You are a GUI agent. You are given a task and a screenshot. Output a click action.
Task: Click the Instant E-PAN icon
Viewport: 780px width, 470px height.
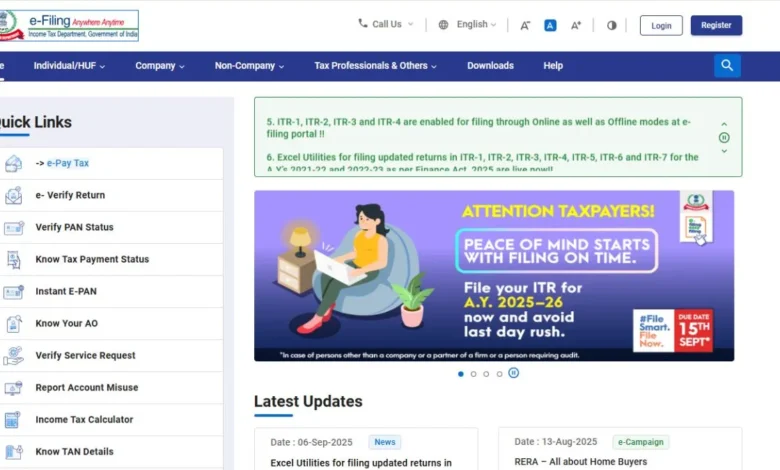(13, 291)
